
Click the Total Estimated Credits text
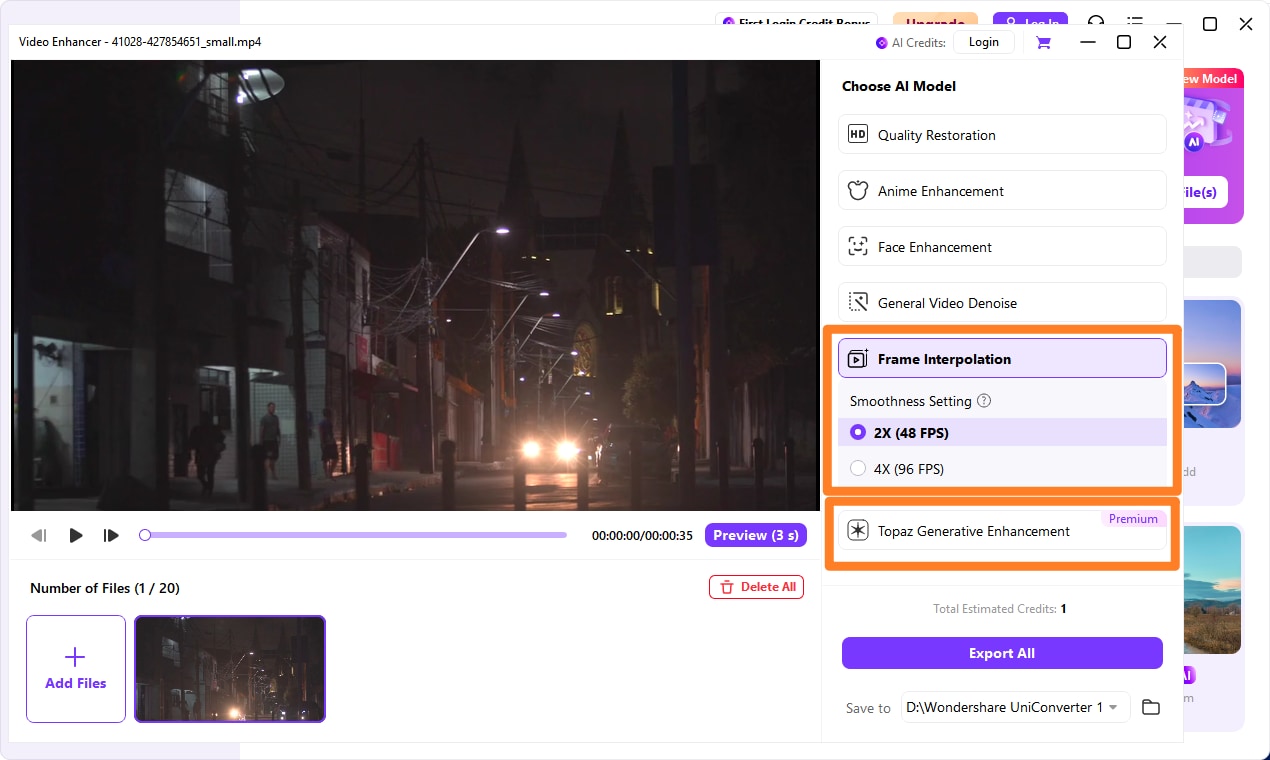click(x=1000, y=608)
